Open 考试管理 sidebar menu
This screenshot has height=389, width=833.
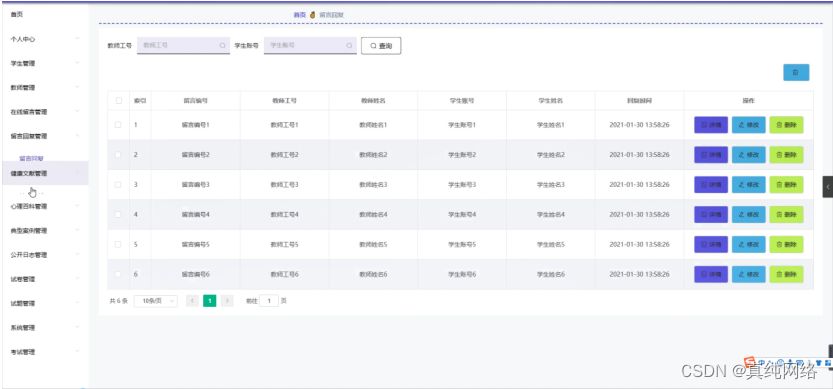pos(45,352)
